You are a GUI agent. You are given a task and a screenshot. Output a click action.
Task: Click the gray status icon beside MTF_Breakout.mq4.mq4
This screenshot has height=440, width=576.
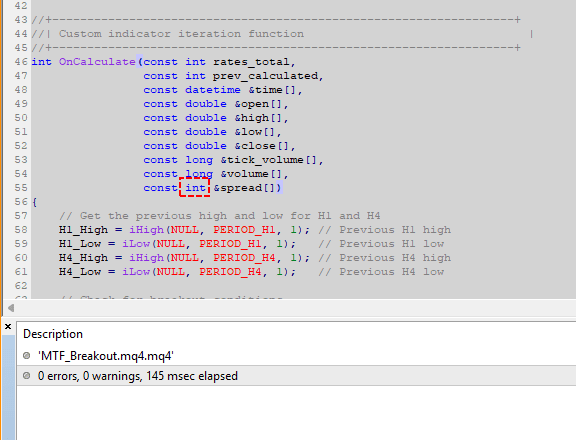tap(26, 356)
